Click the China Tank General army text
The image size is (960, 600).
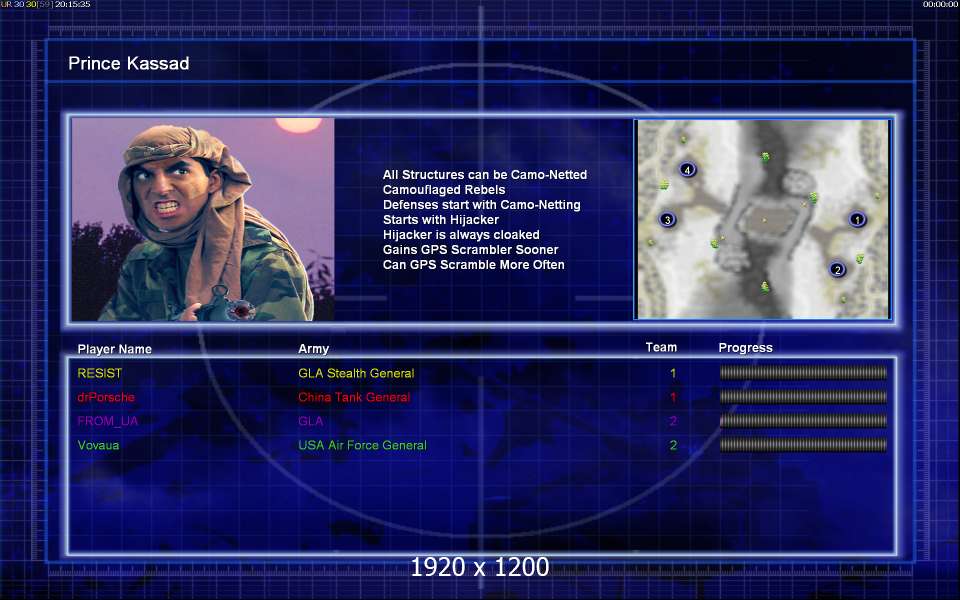354,397
